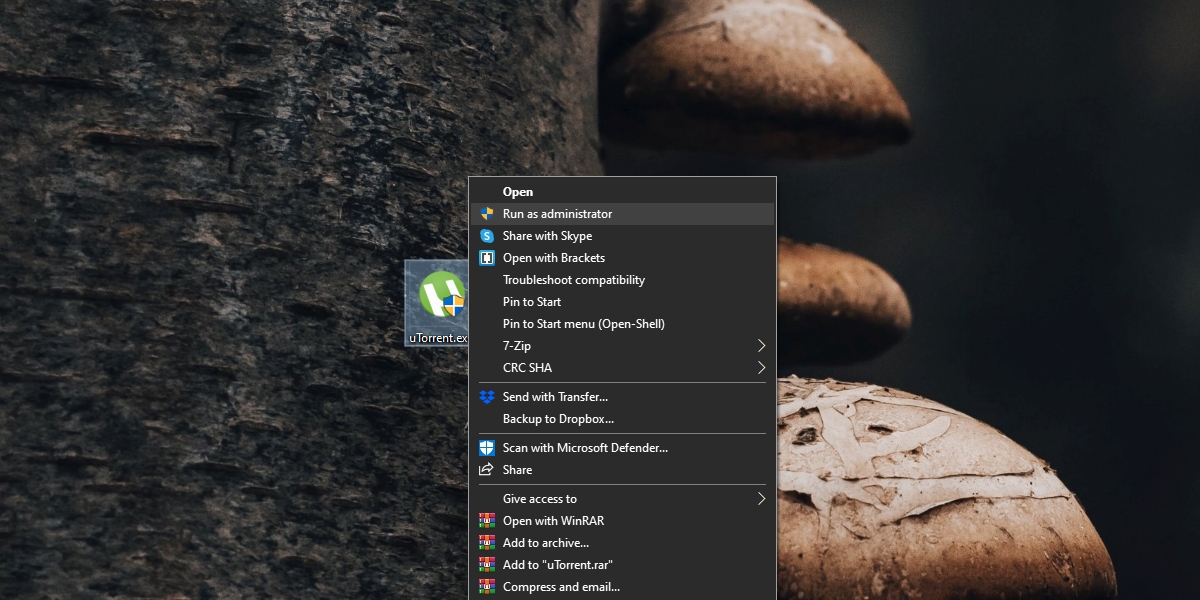
Task: Click the Share arrow icon
Action: coord(487,470)
